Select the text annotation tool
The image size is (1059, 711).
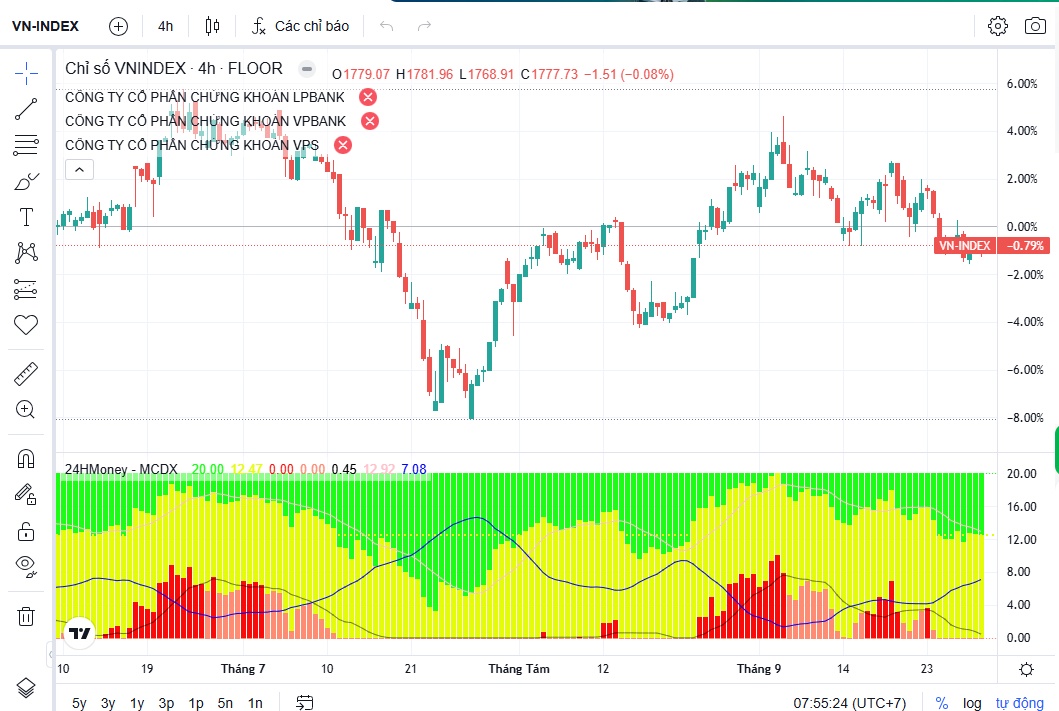[26, 217]
